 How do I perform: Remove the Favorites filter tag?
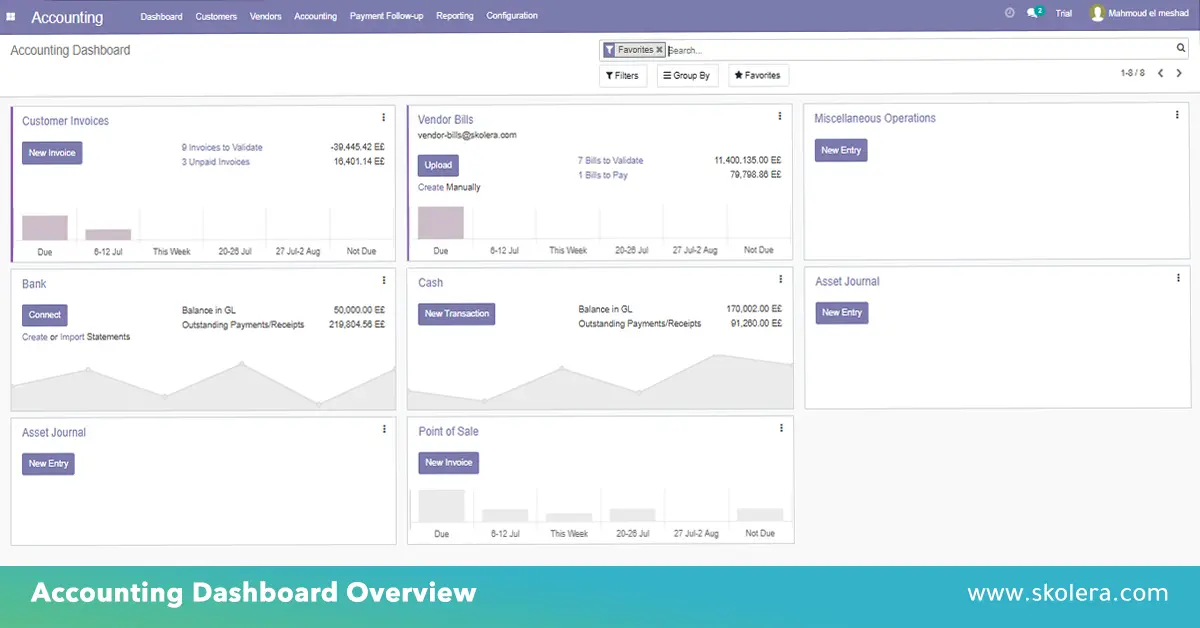pyautogui.click(x=659, y=49)
